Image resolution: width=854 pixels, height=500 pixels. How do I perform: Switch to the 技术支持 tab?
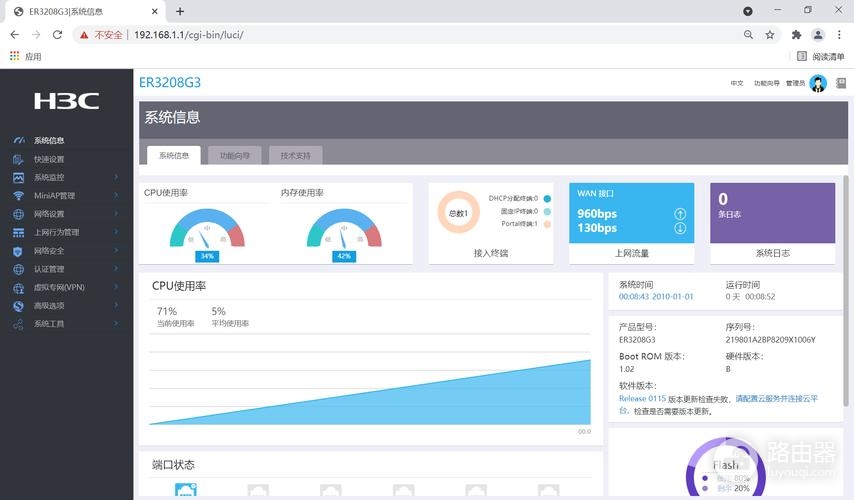(x=295, y=156)
